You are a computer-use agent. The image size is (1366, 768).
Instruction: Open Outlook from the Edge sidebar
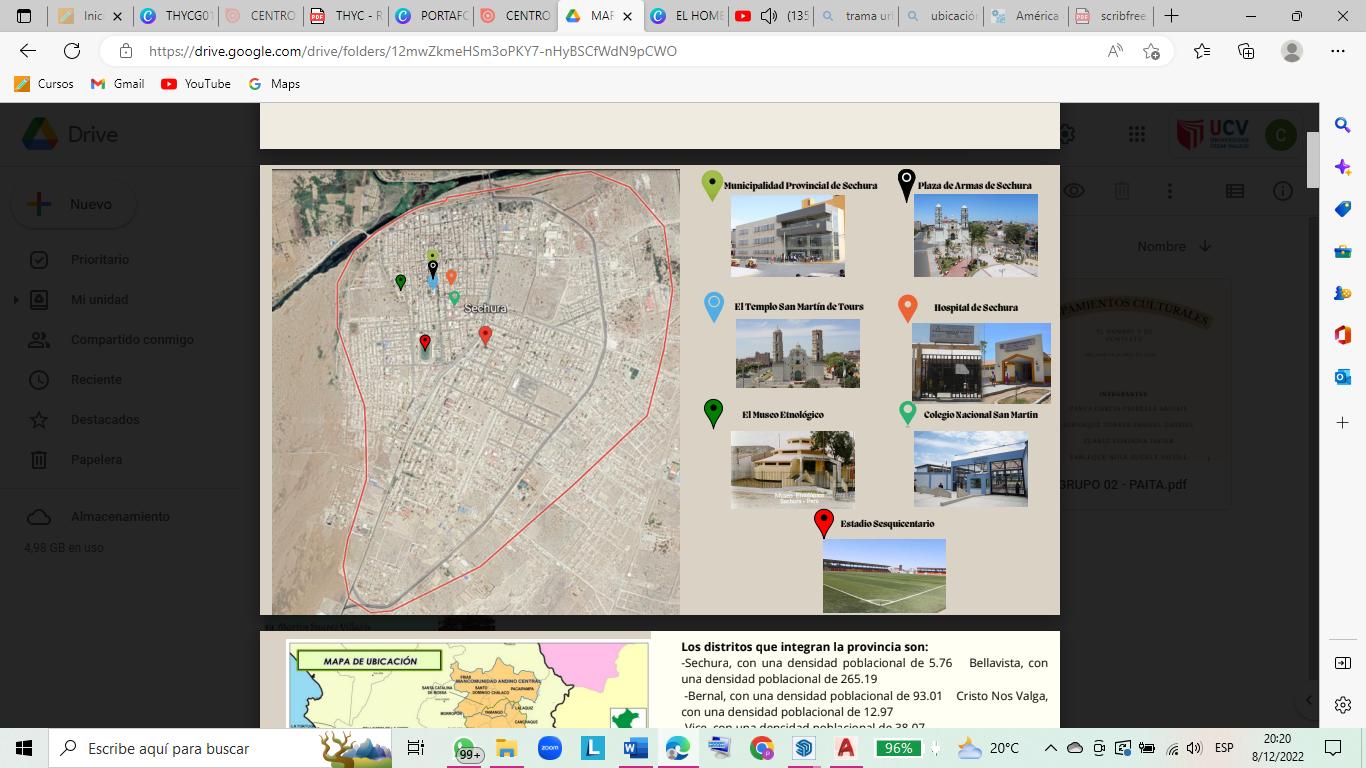pos(1343,377)
